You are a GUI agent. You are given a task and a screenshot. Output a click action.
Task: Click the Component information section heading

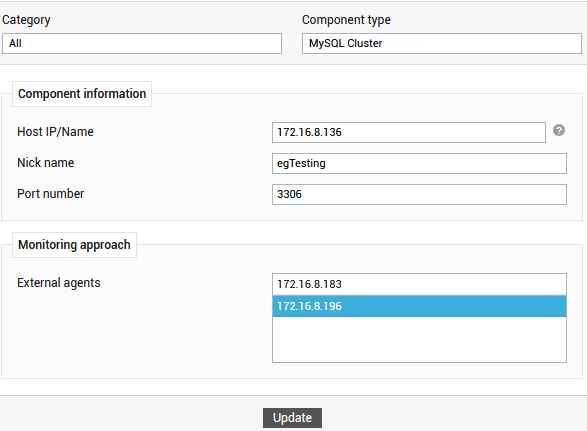click(x=82, y=94)
